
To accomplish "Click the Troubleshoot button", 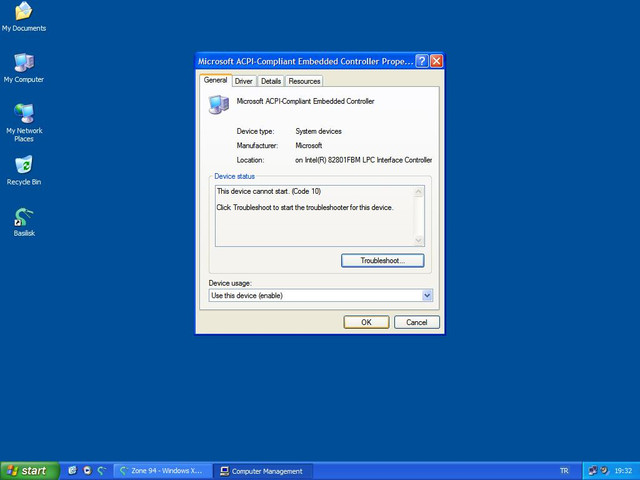I will (x=382, y=260).
